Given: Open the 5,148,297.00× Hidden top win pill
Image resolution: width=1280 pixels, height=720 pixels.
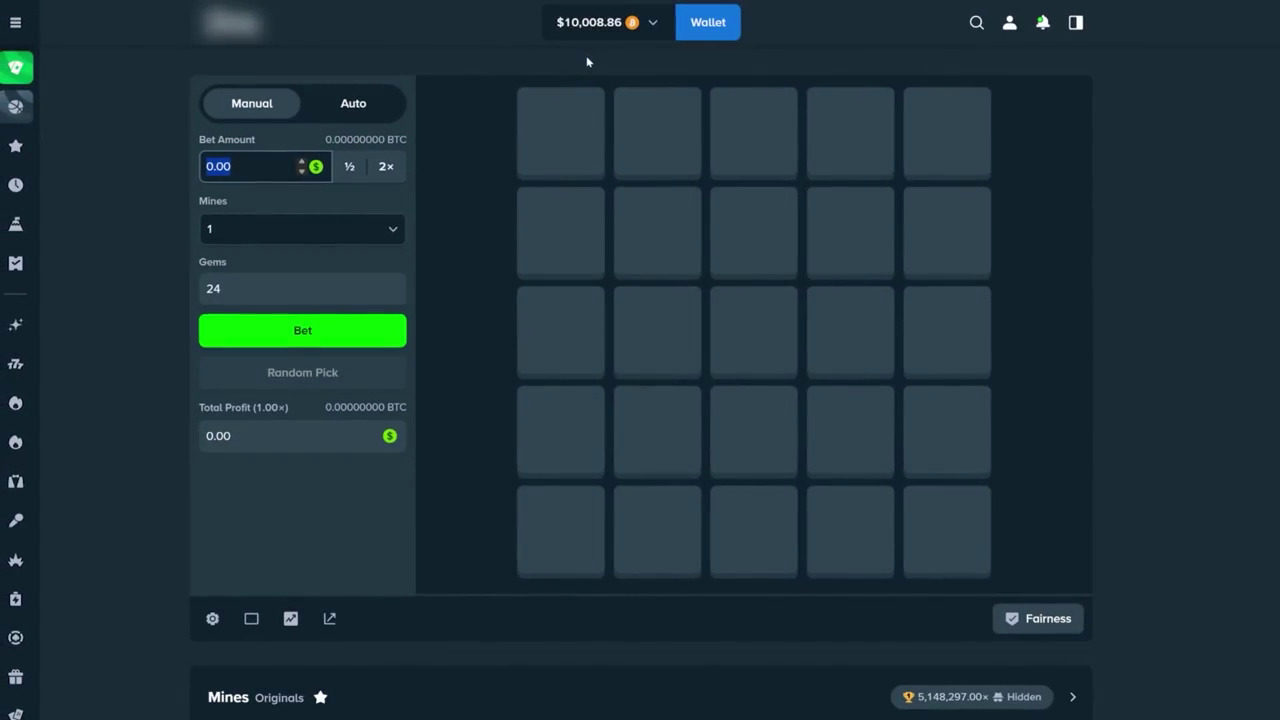Looking at the screenshot, I should 972,697.
